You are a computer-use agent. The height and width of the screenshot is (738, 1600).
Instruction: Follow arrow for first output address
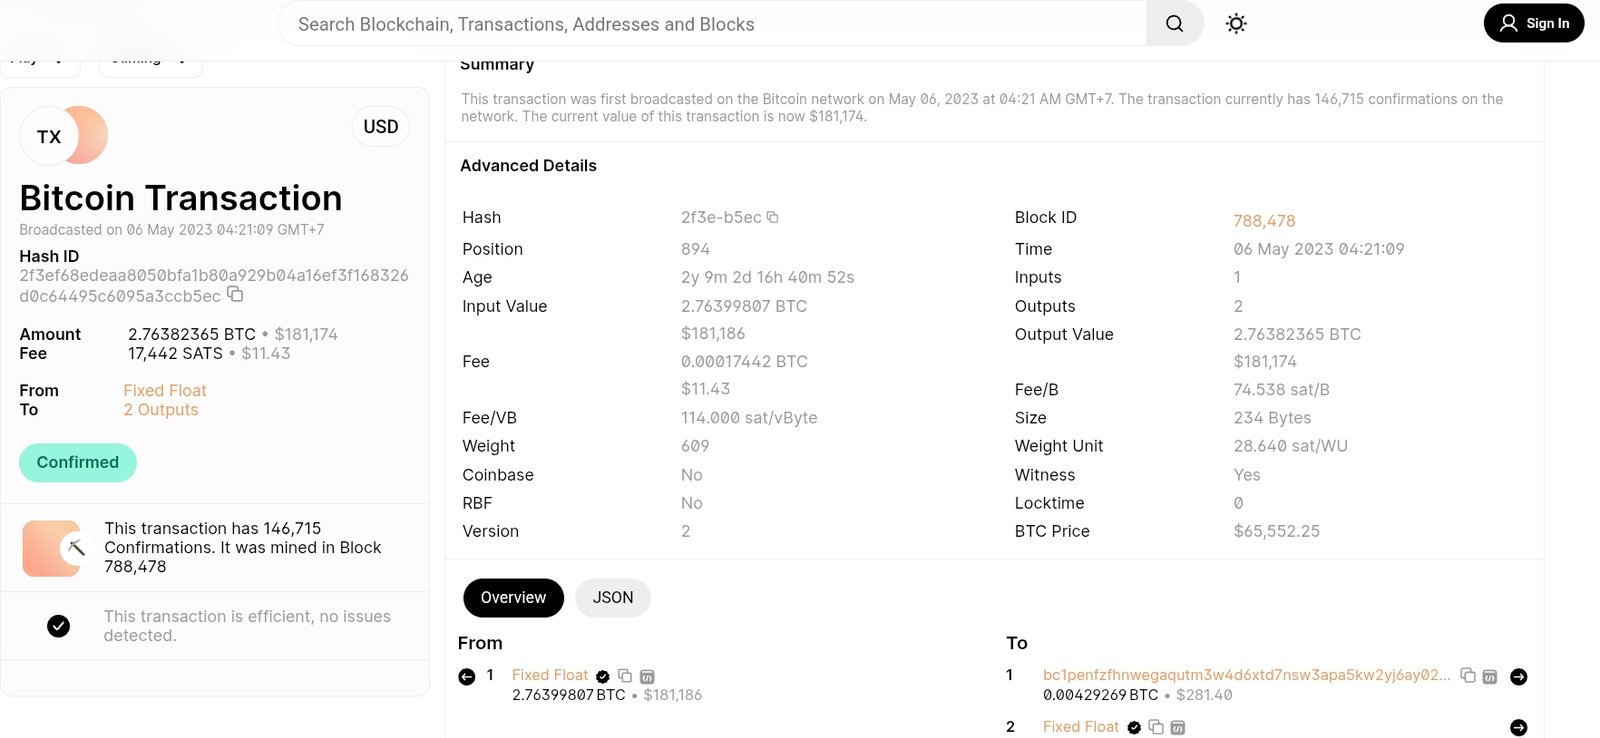tap(1518, 677)
